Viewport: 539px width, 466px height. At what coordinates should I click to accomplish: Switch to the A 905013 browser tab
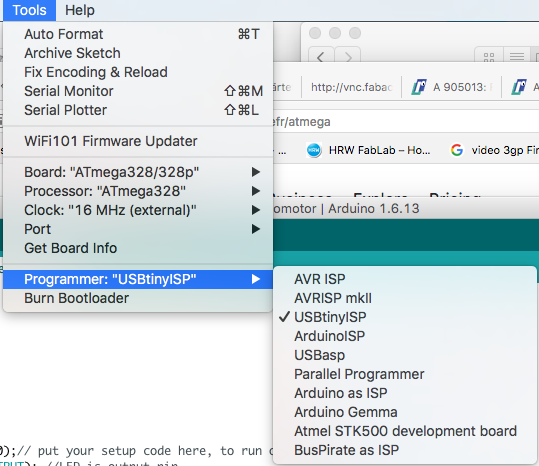(451, 87)
